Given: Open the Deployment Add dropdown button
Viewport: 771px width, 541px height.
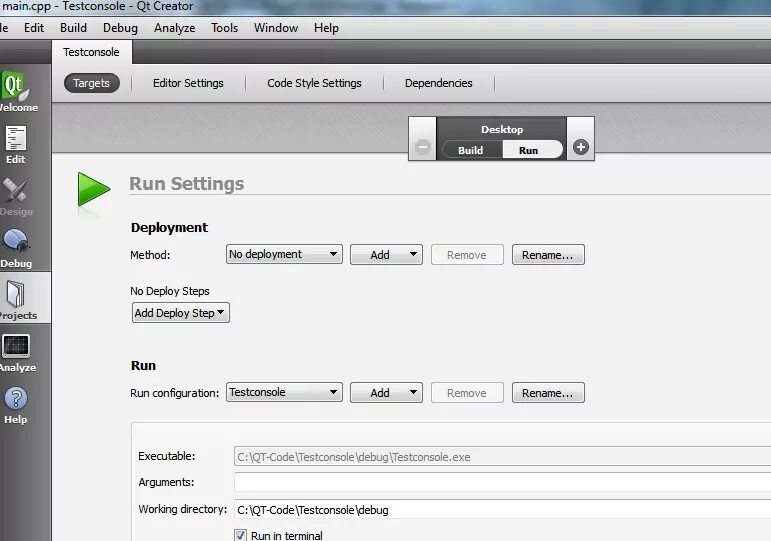Looking at the screenshot, I should [386, 255].
